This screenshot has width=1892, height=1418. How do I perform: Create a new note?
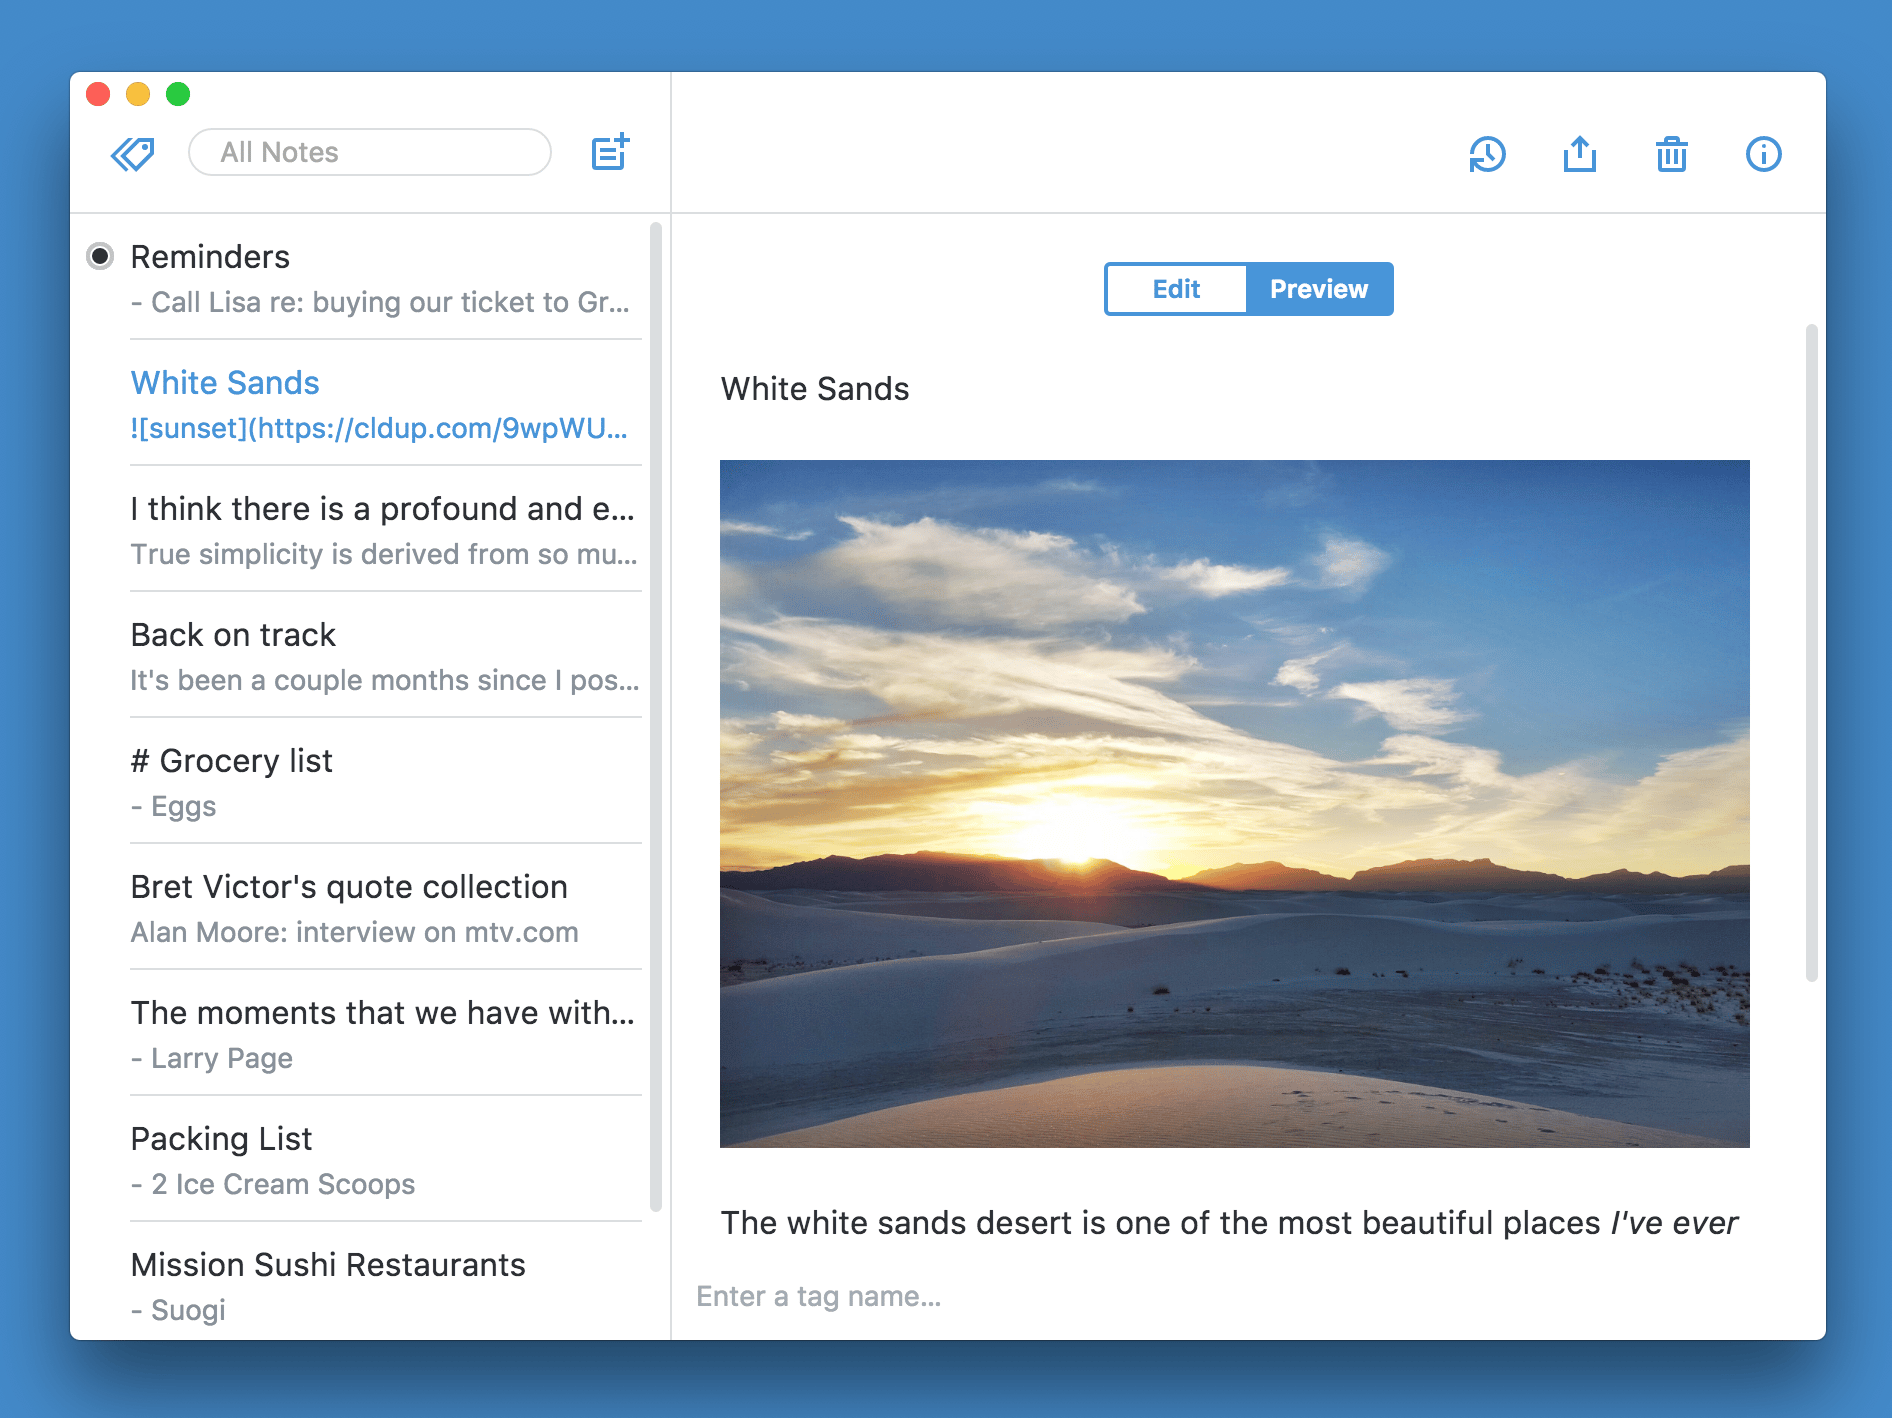tap(610, 152)
